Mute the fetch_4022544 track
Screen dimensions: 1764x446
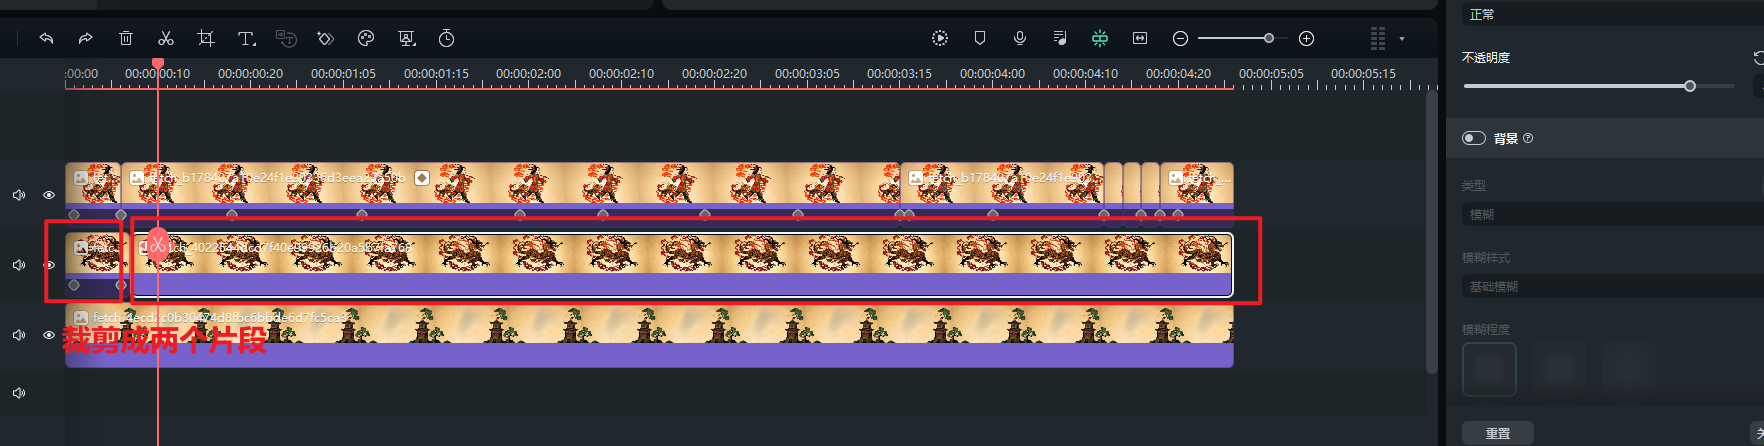pos(19,265)
